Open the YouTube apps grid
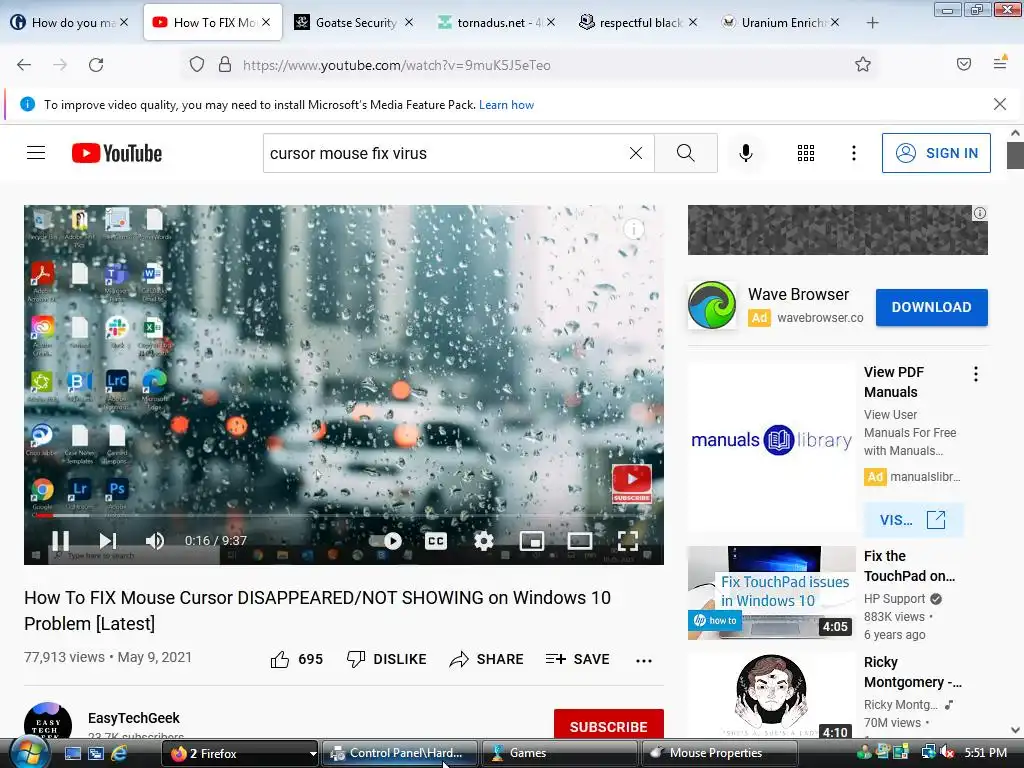Viewport: 1024px width, 768px height. tap(806, 153)
